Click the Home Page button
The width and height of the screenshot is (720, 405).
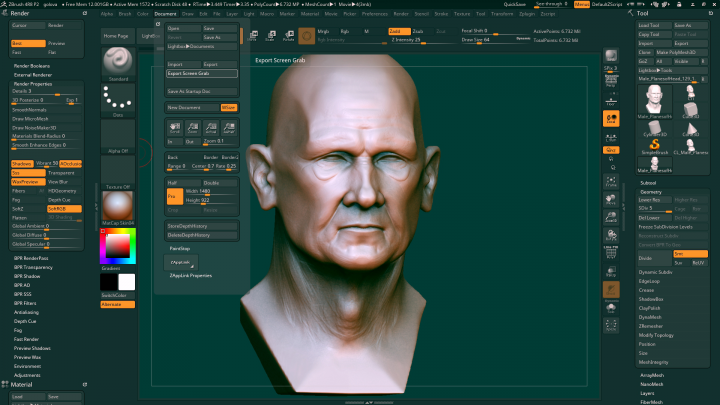coord(116,36)
